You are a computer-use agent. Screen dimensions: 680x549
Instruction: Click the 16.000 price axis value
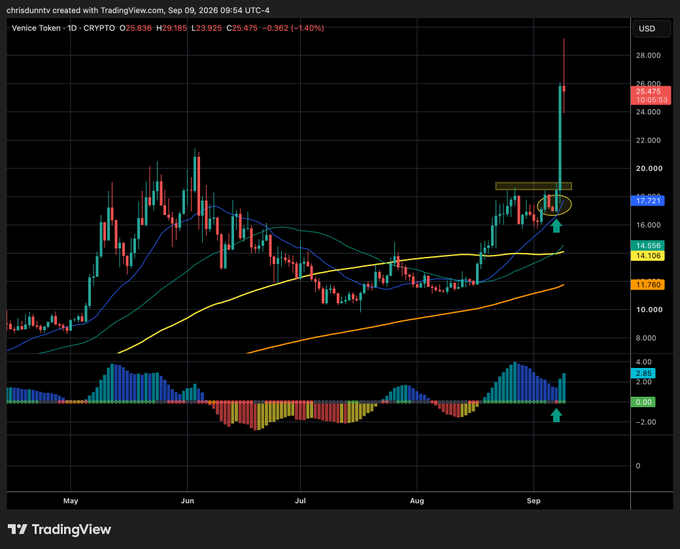(x=648, y=225)
